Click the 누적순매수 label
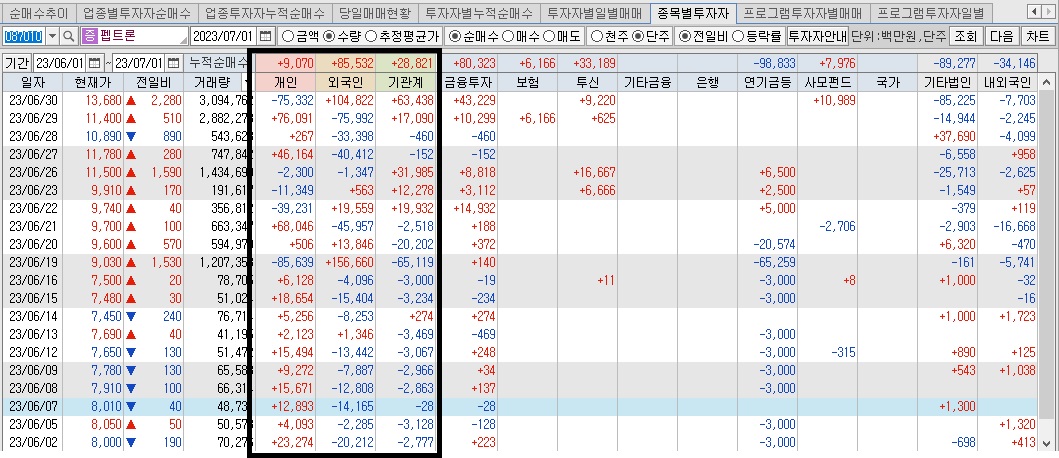Viewport: 1059px width, 458px height. (219, 63)
